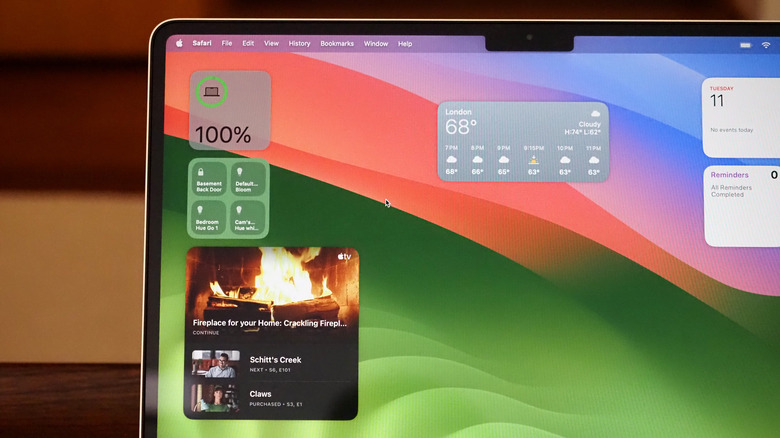Open the Claws thumbnail
The width and height of the screenshot is (780, 438).
[215, 398]
